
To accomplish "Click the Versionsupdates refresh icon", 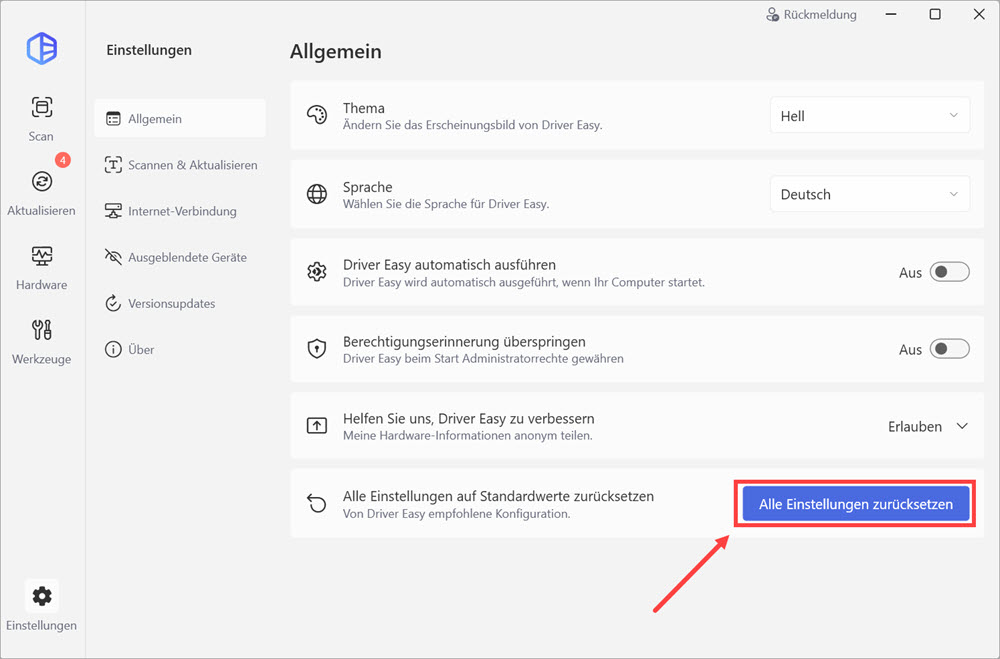I will coord(114,303).
